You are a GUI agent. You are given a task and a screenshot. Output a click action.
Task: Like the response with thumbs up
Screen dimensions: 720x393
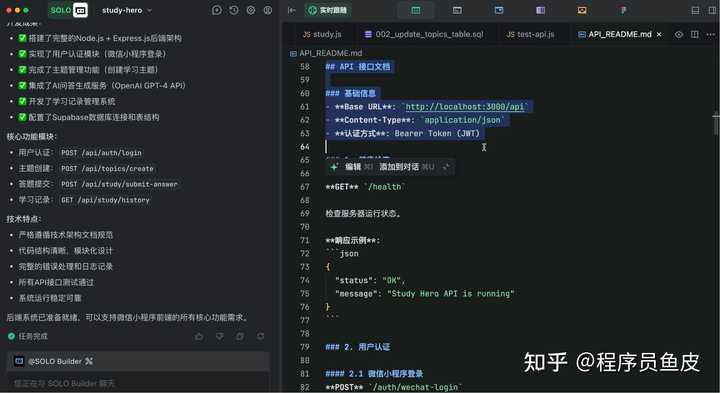point(199,337)
